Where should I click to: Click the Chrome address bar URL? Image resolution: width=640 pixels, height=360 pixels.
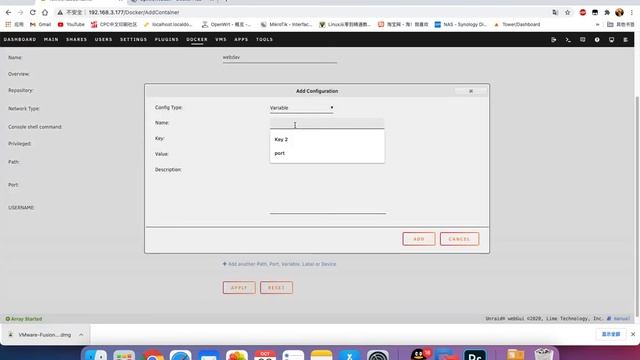(133, 12)
